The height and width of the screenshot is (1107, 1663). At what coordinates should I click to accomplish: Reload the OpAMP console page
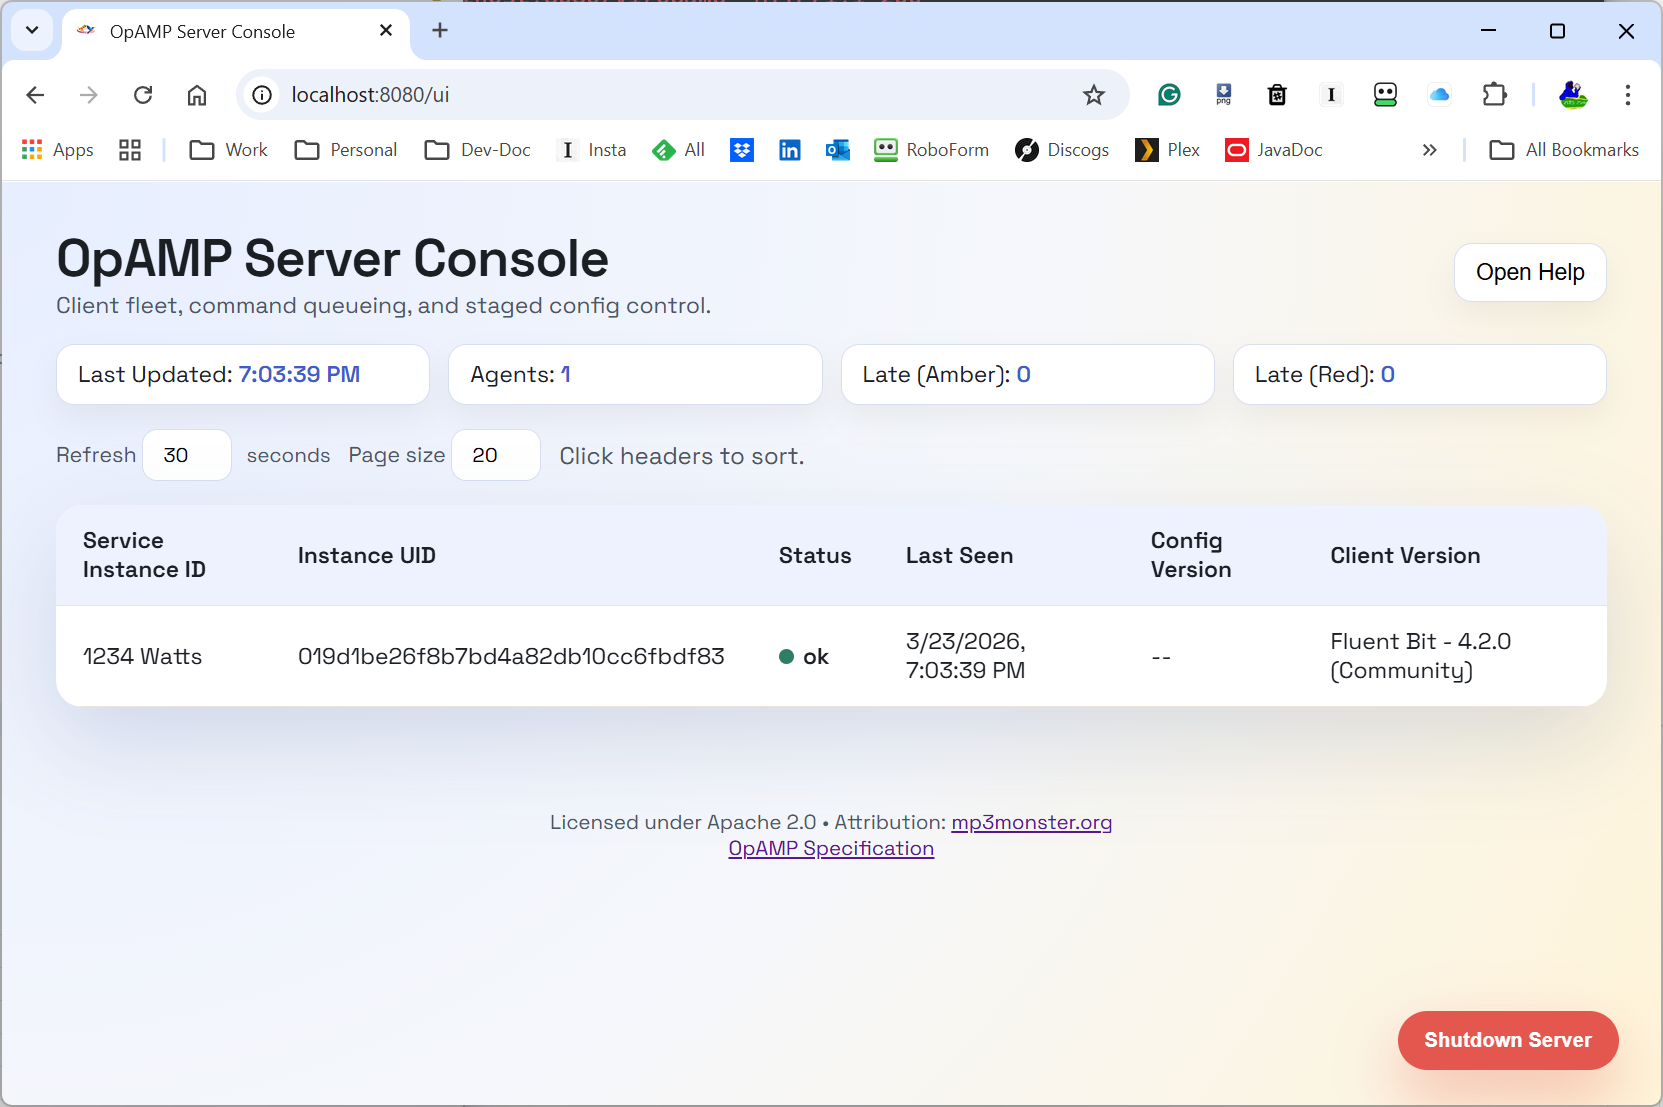pos(143,95)
